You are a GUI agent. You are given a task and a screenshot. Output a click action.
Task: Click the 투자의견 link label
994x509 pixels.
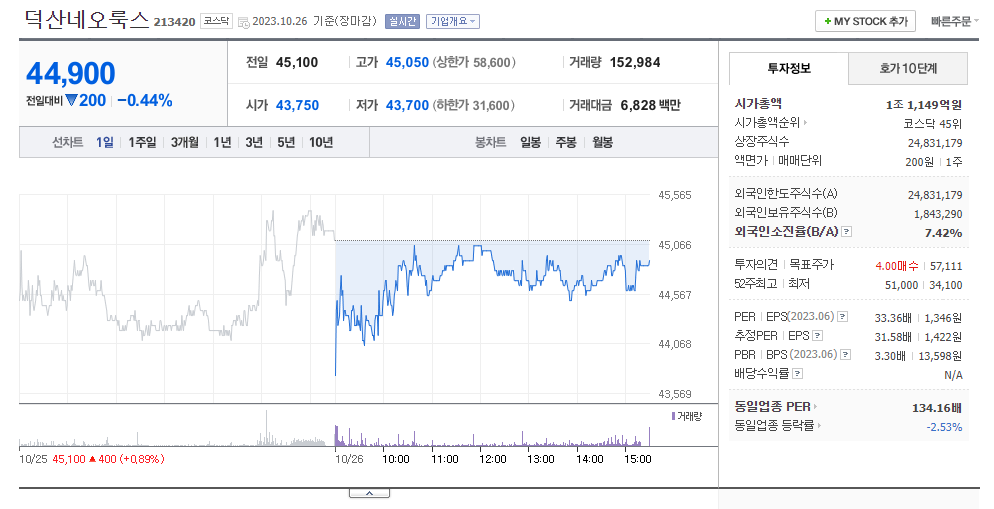[x=756, y=264]
